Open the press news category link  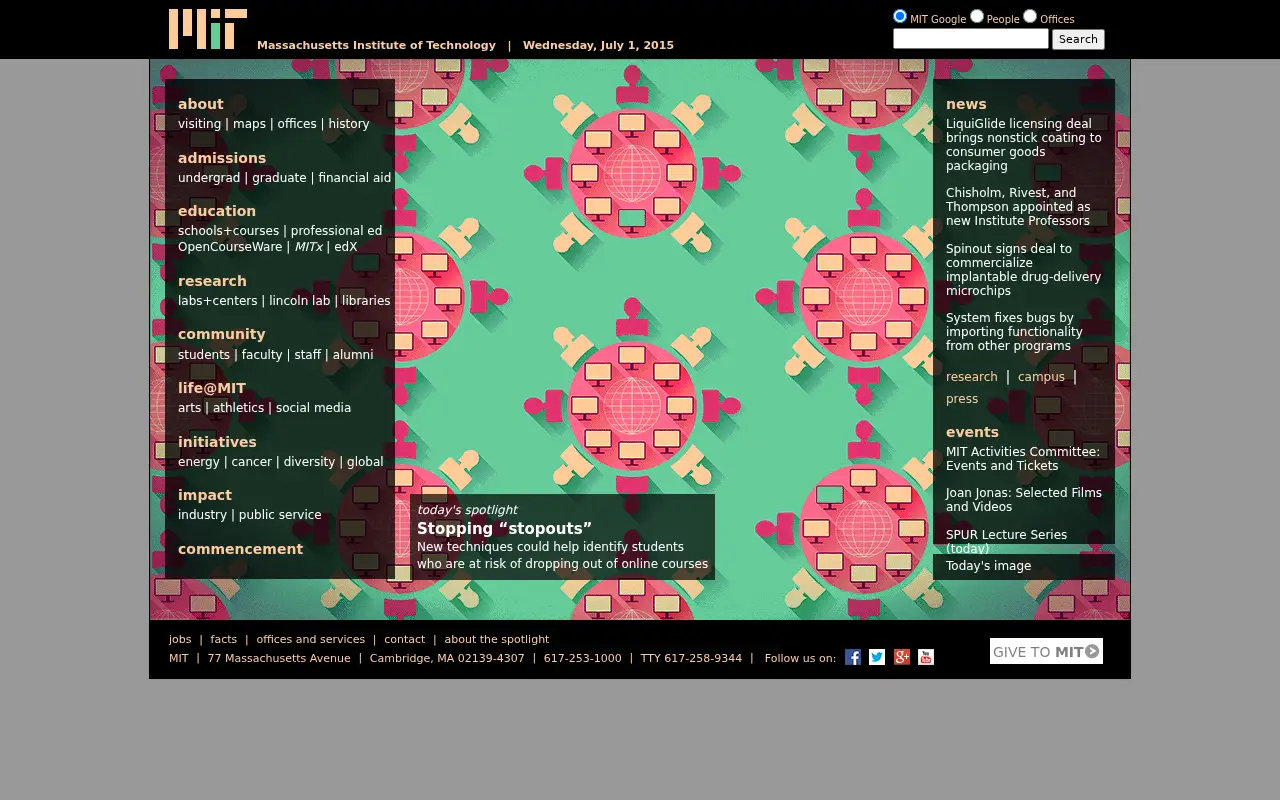pyautogui.click(x=962, y=399)
